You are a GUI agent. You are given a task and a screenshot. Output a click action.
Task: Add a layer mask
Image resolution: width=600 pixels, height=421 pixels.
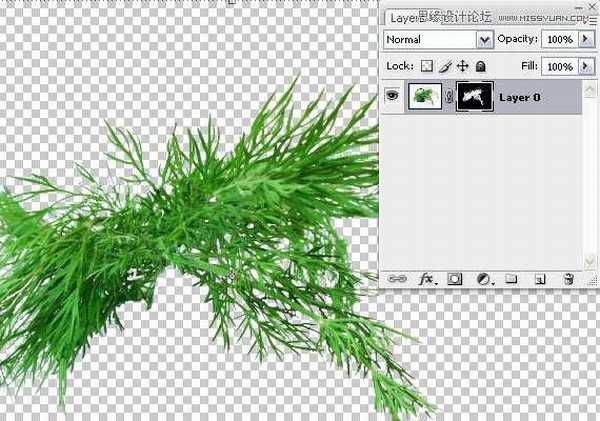453,280
